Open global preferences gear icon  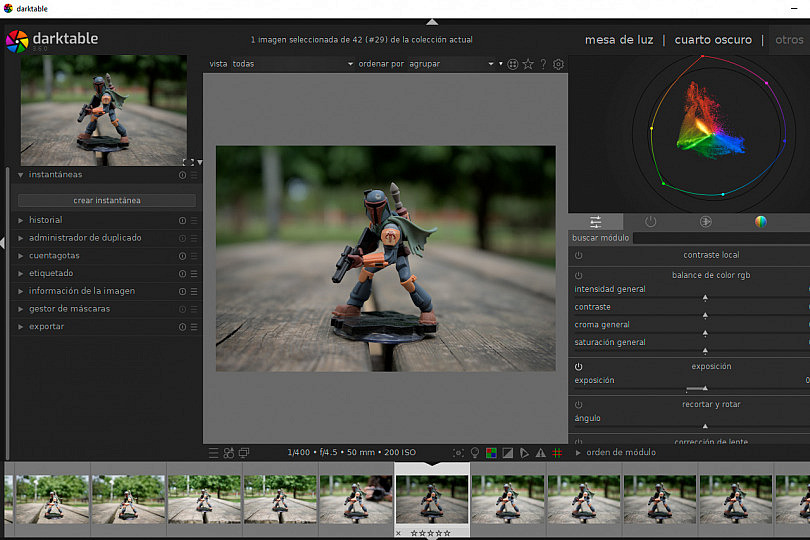coord(558,64)
